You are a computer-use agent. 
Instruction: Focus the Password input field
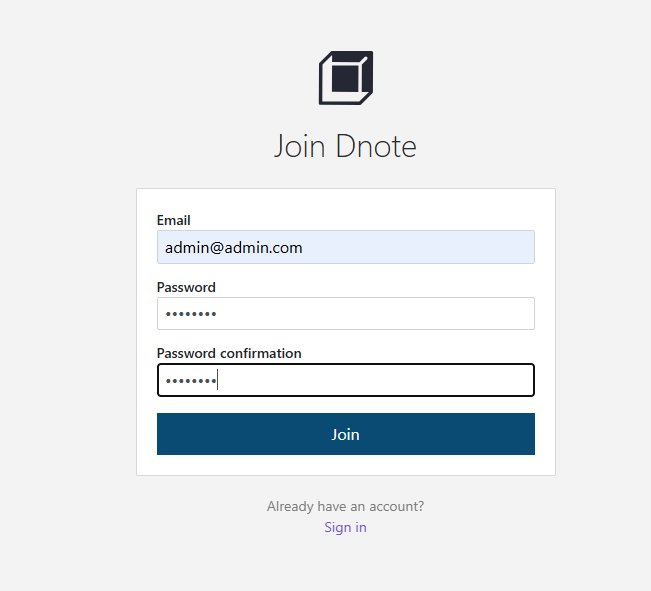[x=345, y=314]
